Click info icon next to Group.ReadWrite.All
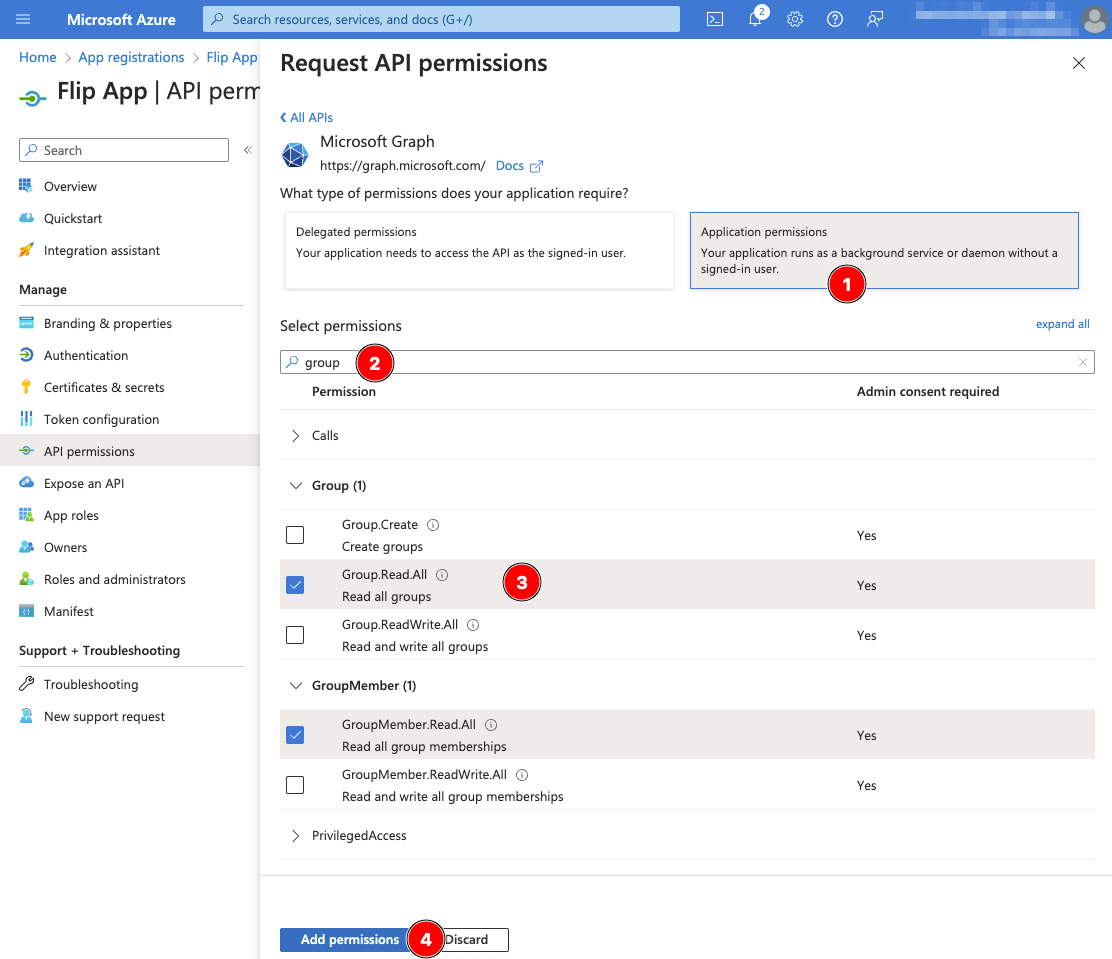This screenshot has width=1112, height=959. click(473, 625)
